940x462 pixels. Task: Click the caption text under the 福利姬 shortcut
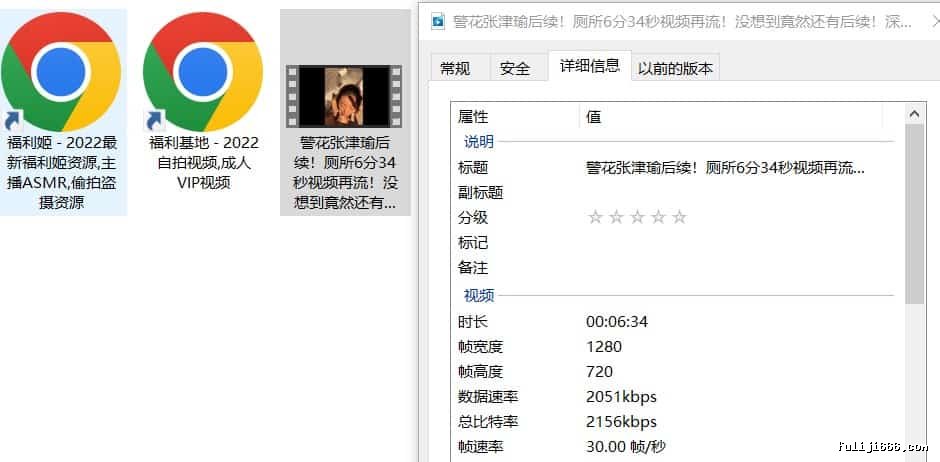[x=62, y=173]
